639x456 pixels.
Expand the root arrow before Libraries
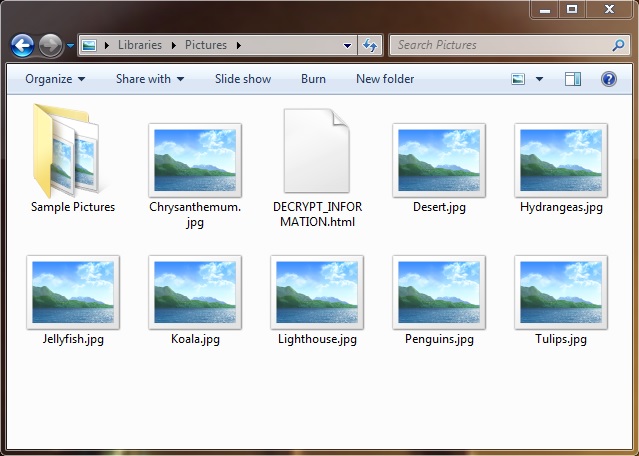coord(107,45)
